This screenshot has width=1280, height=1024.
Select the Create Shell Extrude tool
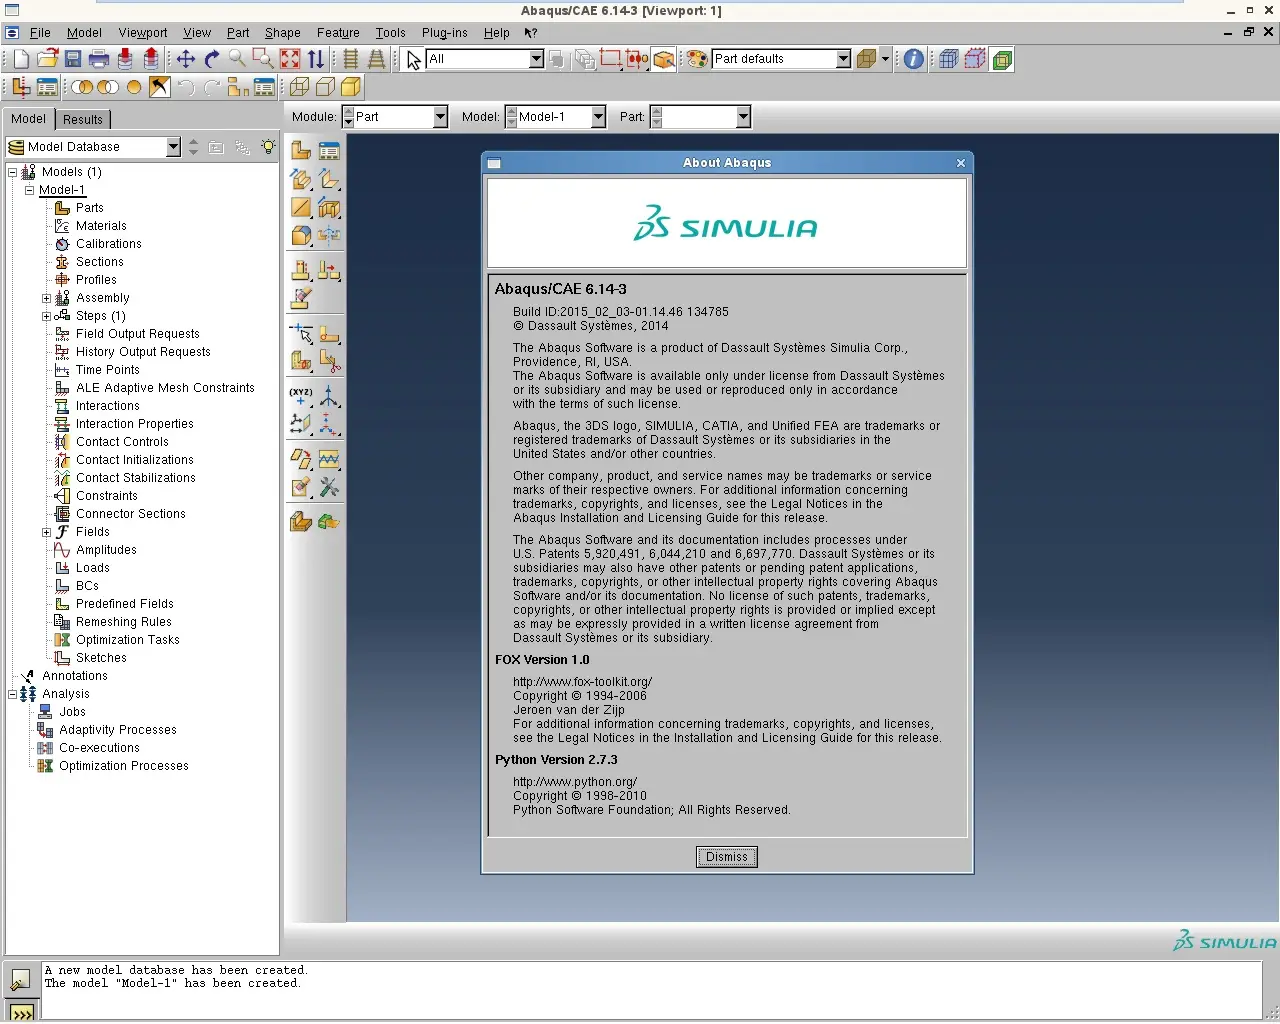[329, 179]
